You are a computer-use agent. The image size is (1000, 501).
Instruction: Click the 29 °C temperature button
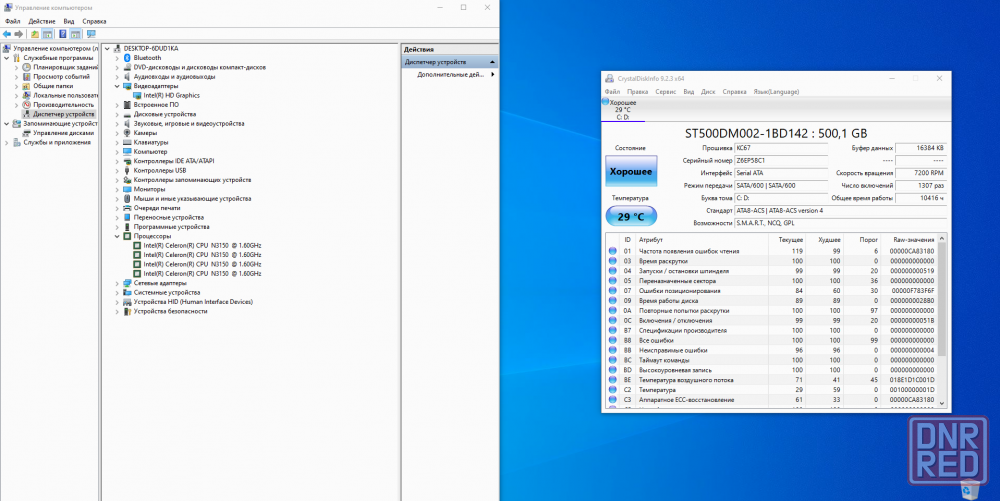click(x=630, y=216)
